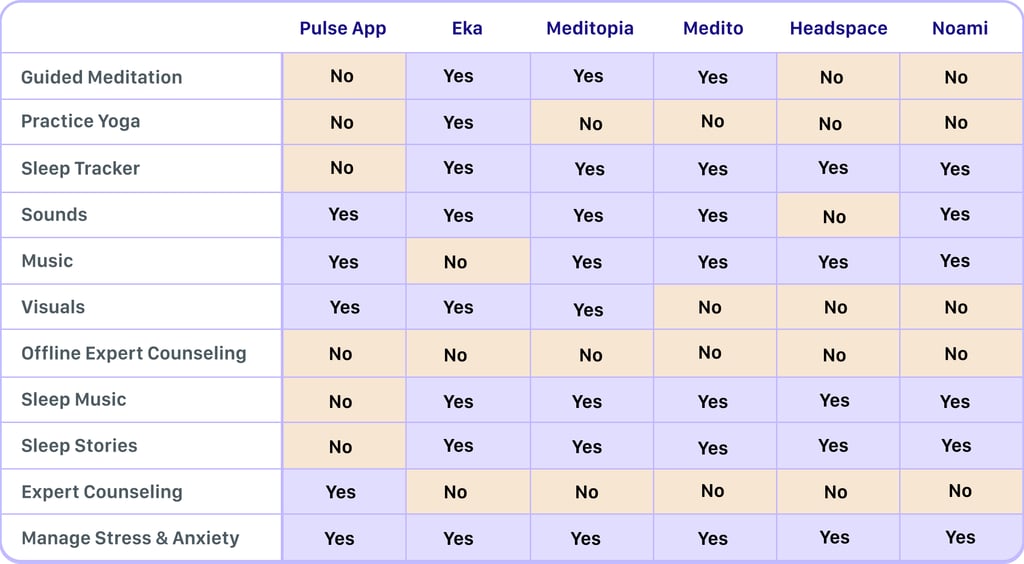1024x564 pixels.
Task: Click the Music row label
Action: [x=47, y=261]
